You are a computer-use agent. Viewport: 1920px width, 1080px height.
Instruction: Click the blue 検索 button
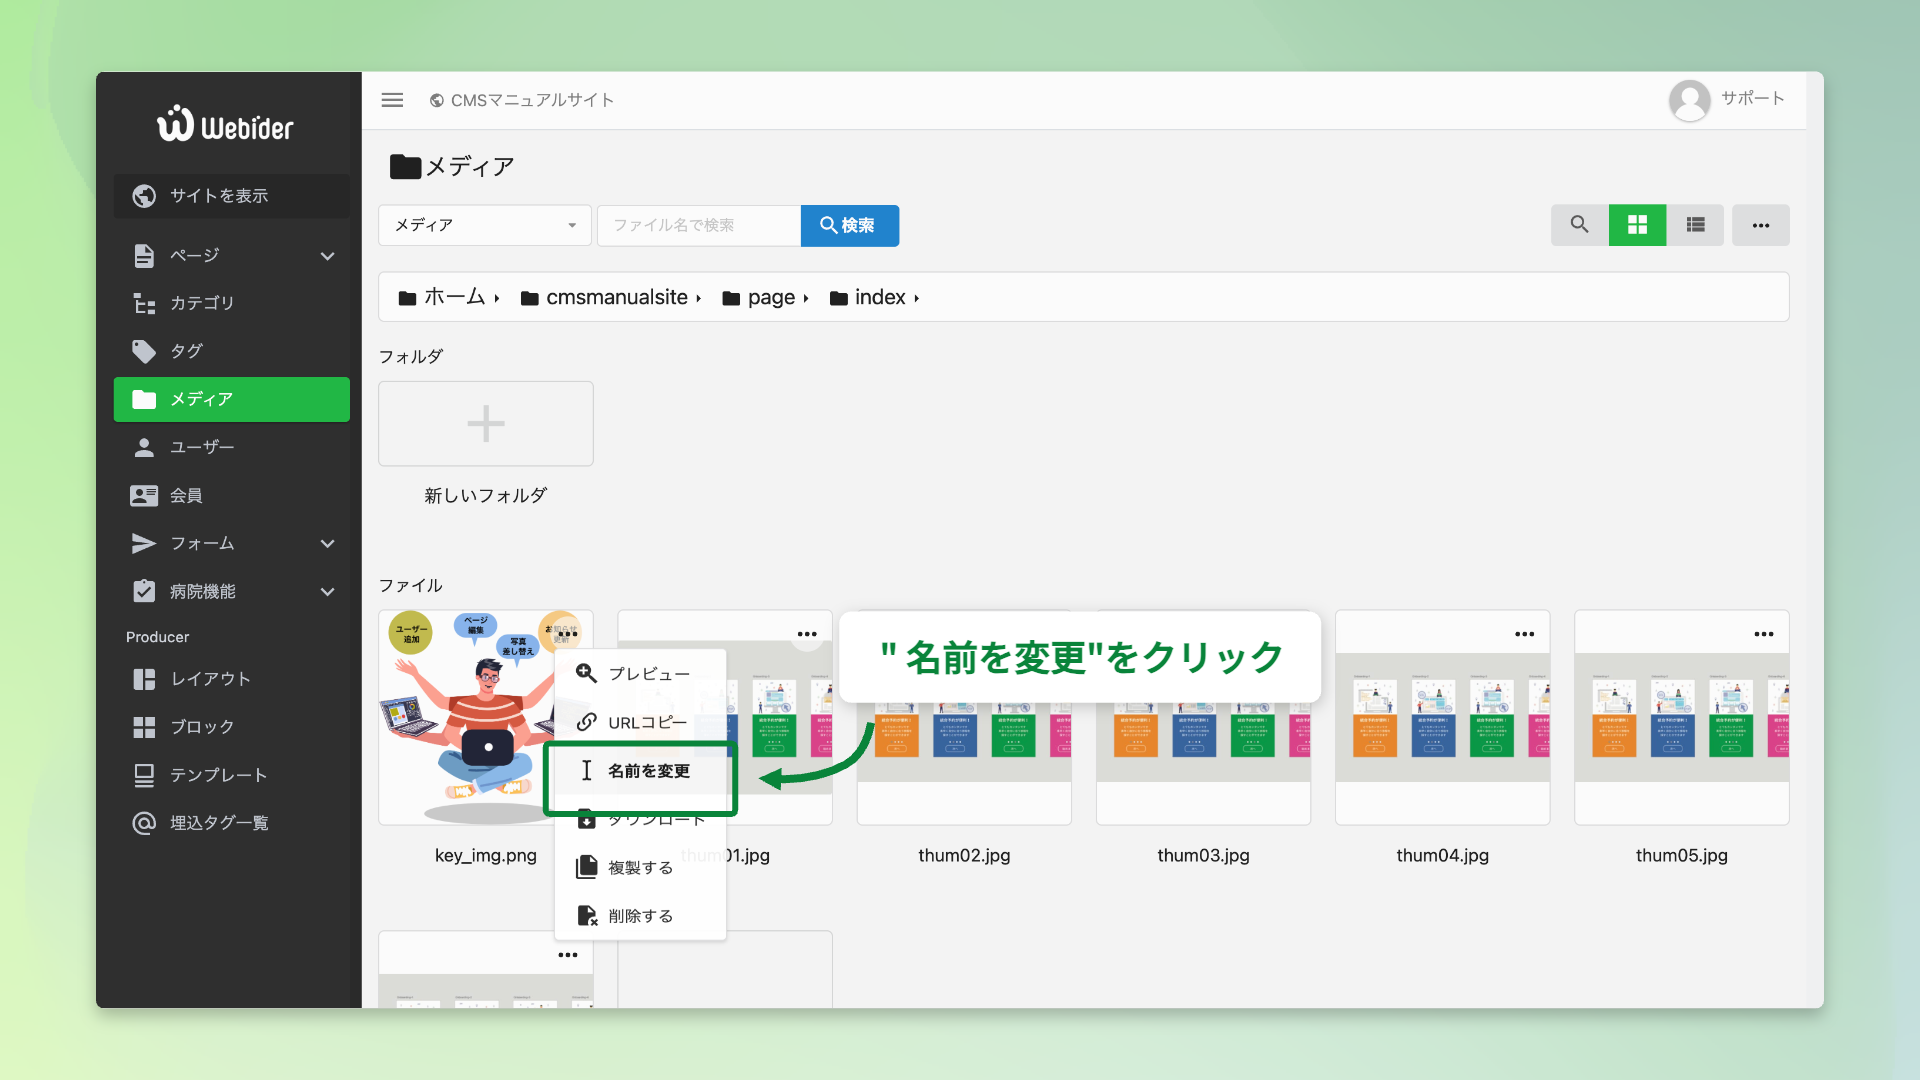(849, 225)
